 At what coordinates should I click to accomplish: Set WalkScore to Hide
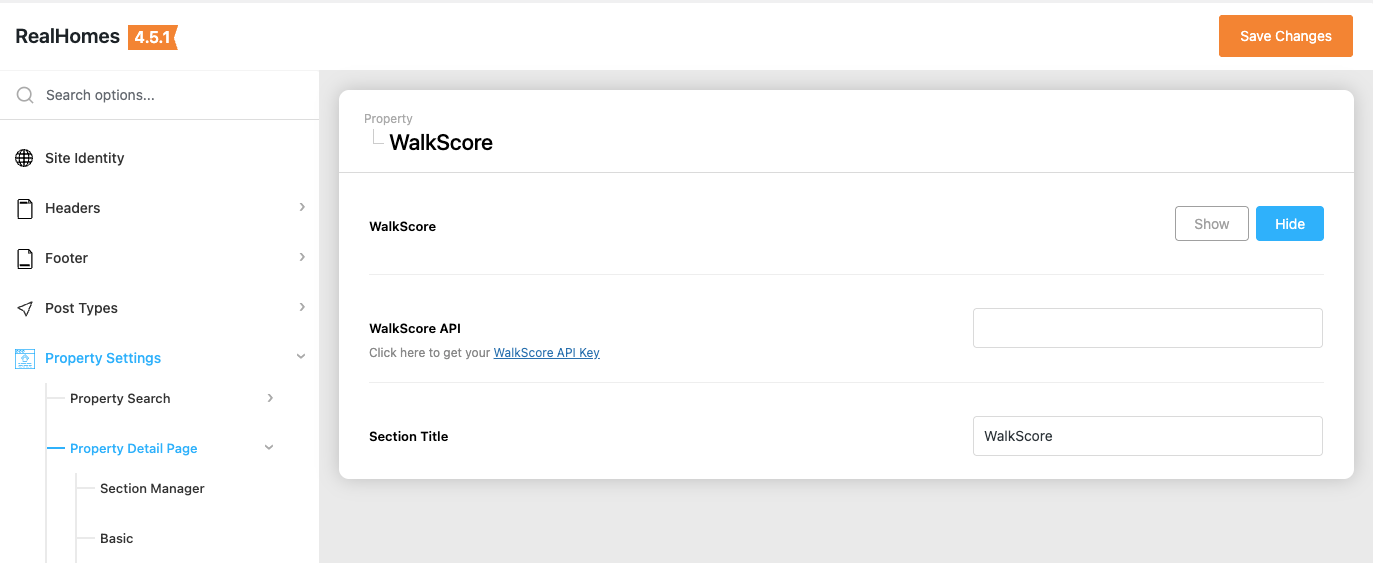click(1289, 224)
